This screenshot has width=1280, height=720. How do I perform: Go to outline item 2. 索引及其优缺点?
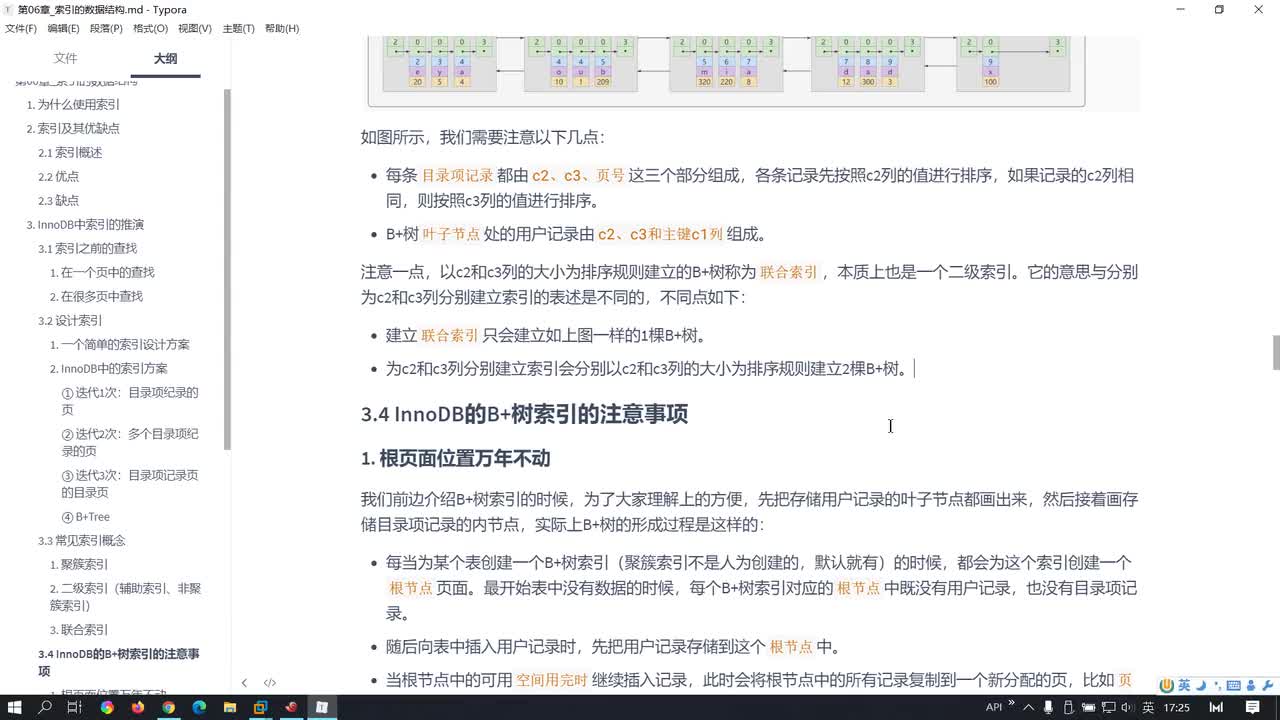tap(73, 128)
